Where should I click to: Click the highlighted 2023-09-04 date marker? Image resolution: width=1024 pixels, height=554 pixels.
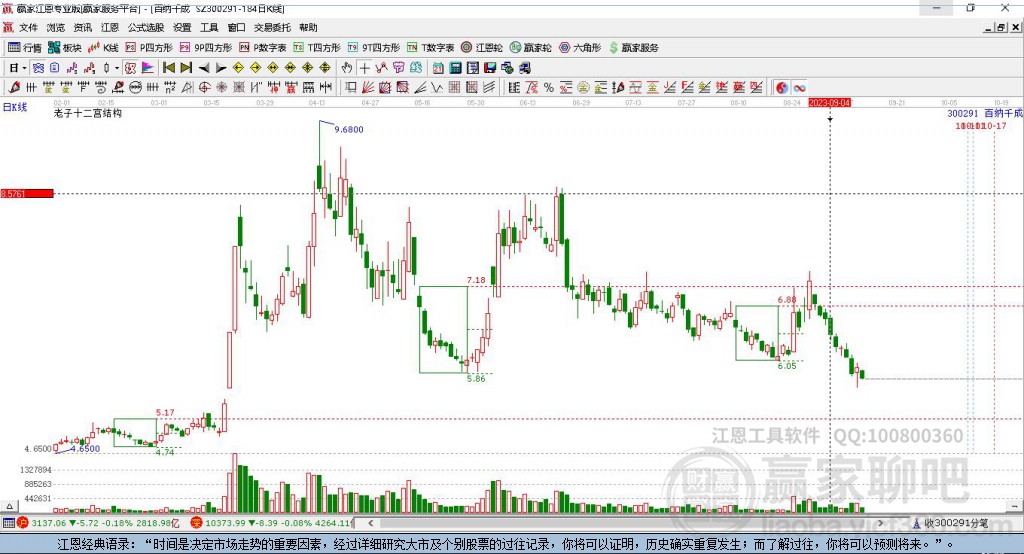(x=829, y=103)
